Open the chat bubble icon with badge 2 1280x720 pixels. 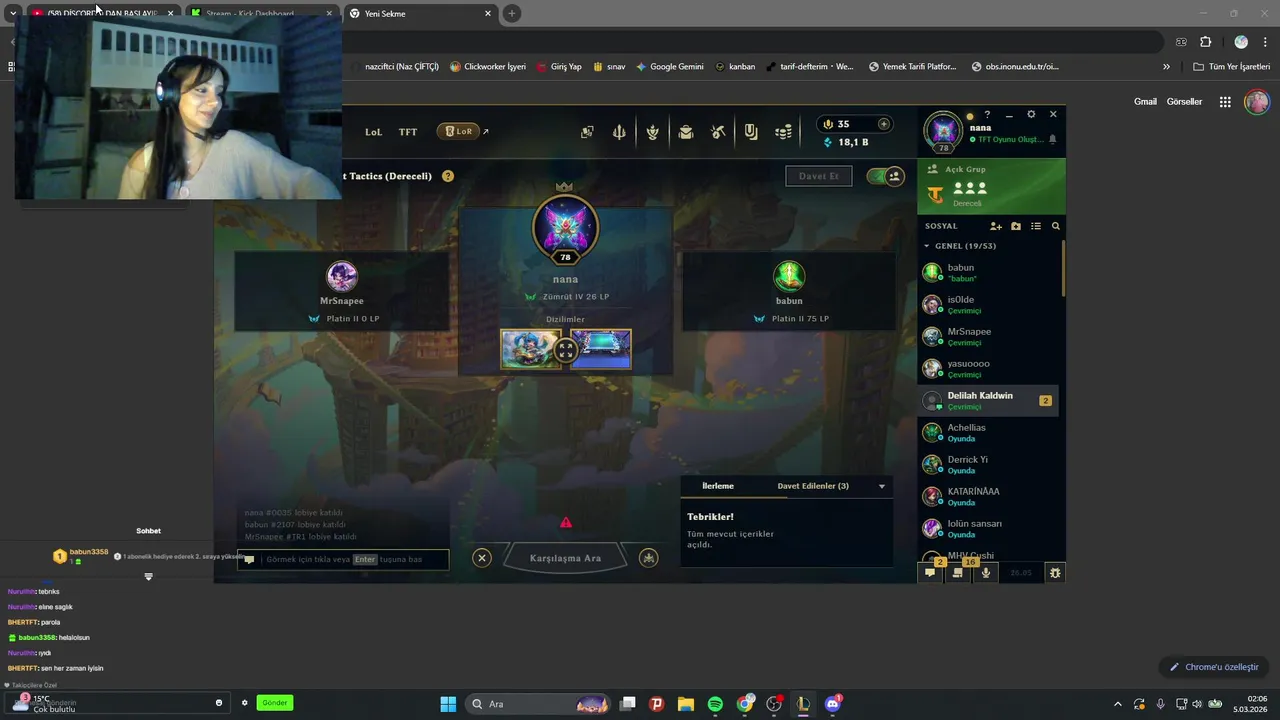point(931,572)
